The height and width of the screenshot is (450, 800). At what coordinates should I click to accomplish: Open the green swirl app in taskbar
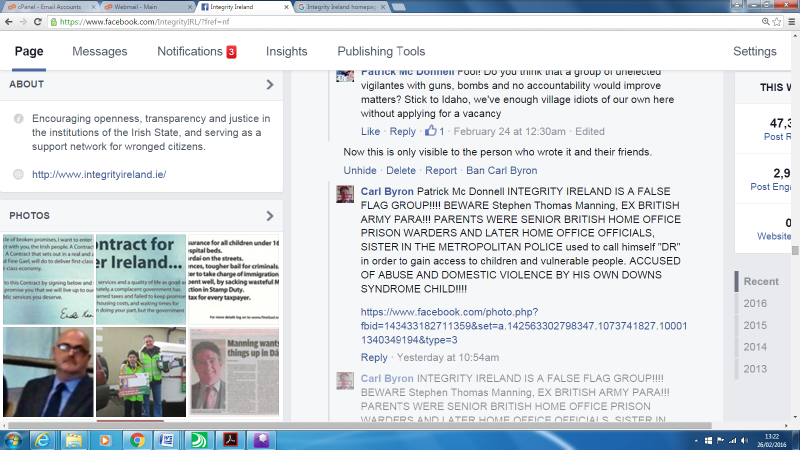coord(198,440)
